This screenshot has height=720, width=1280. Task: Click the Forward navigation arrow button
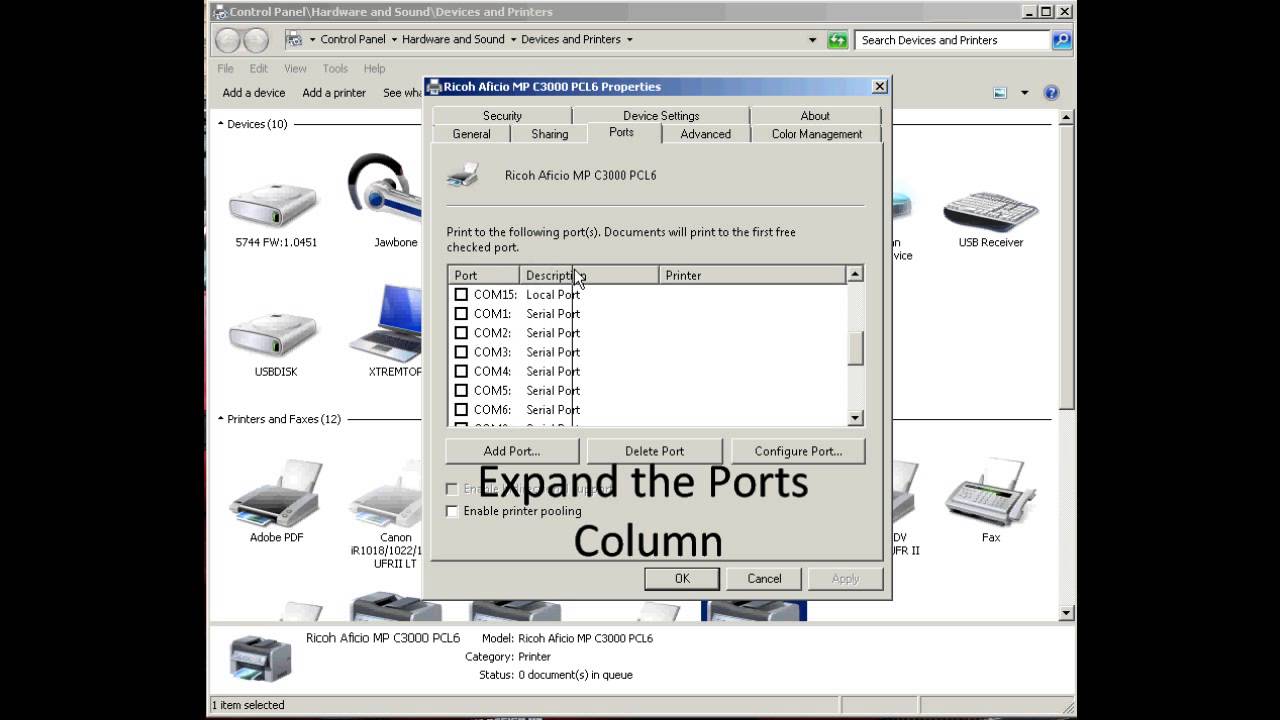coord(256,40)
